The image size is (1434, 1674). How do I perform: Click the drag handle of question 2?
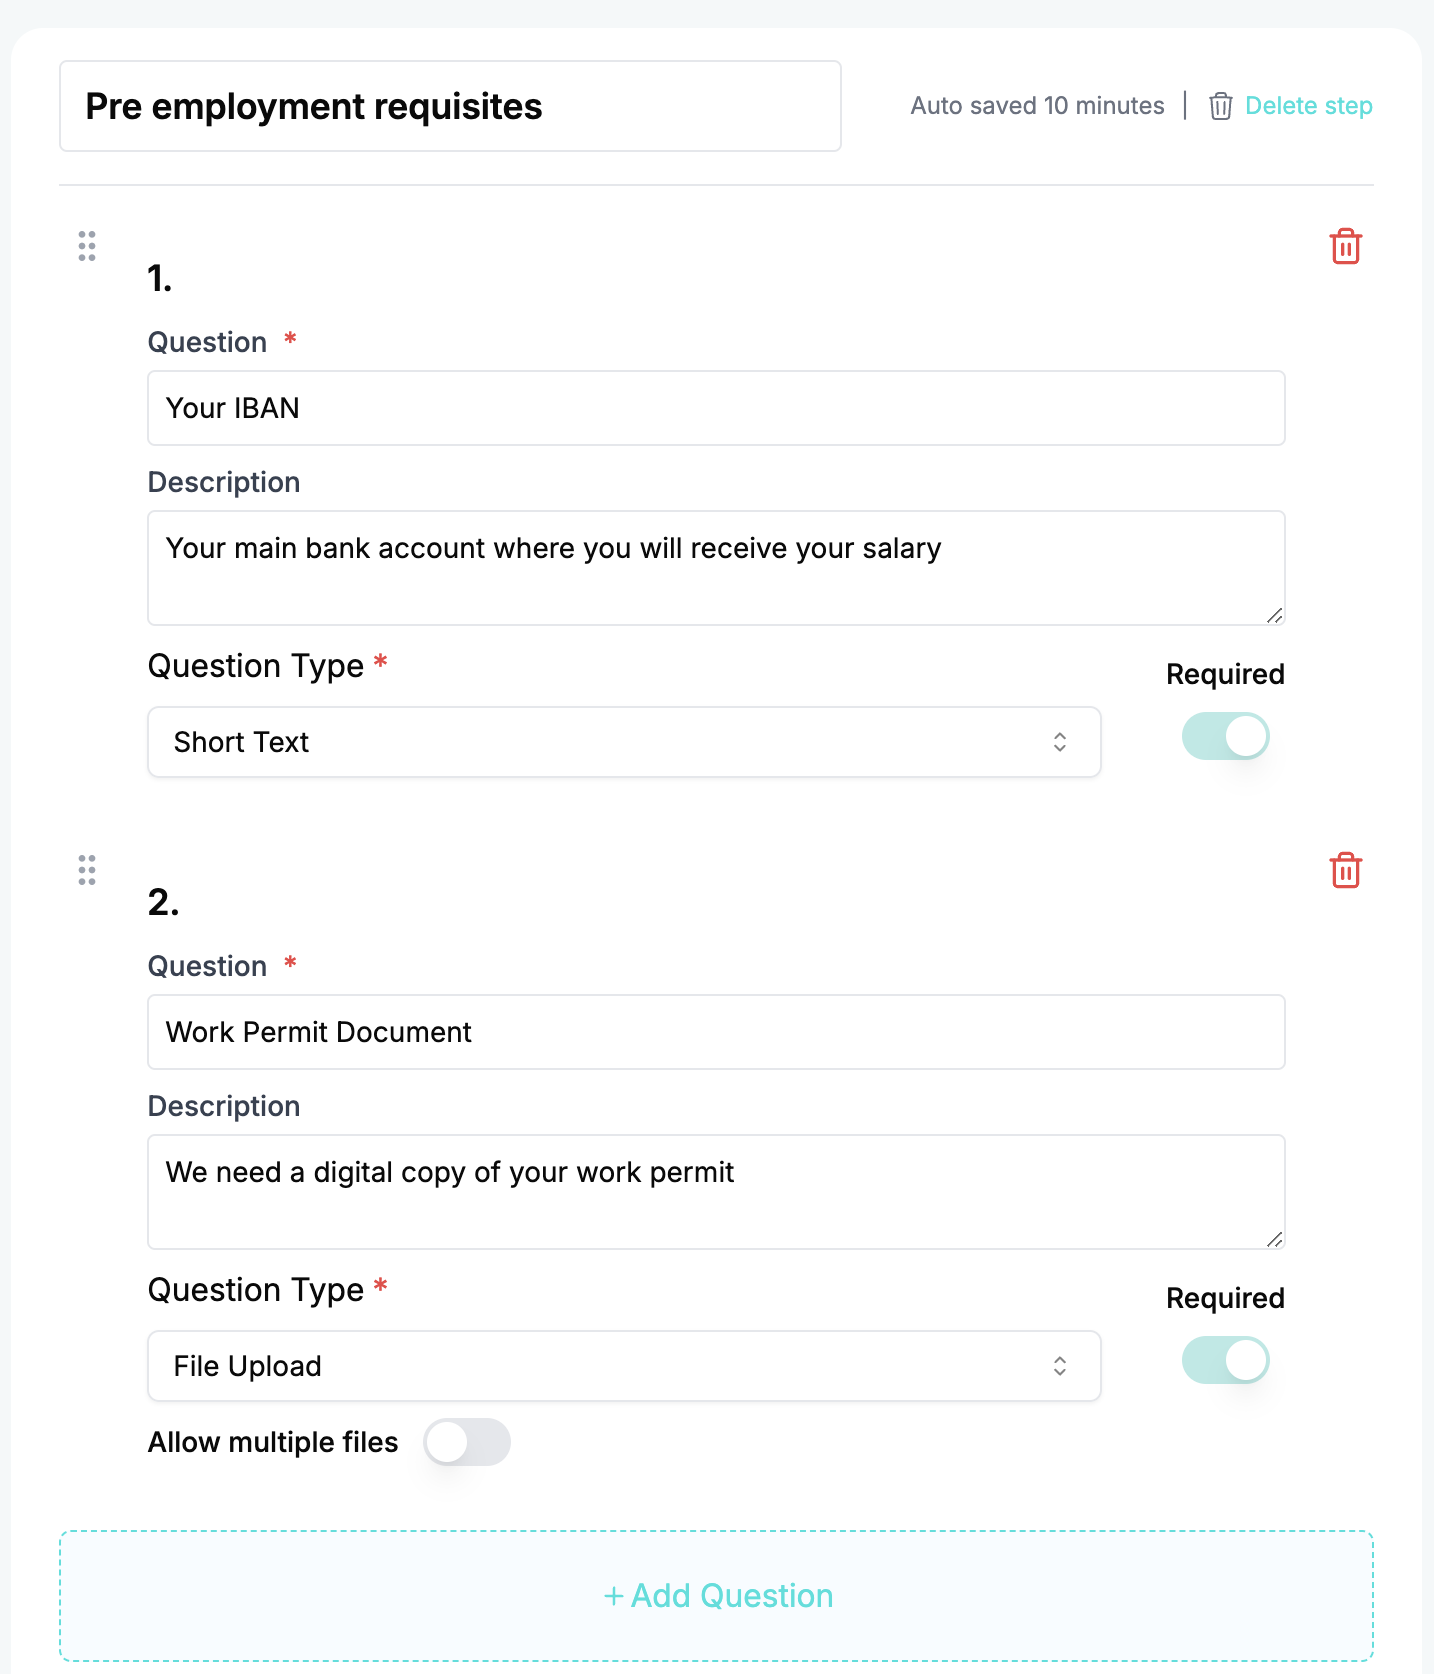click(x=87, y=870)
